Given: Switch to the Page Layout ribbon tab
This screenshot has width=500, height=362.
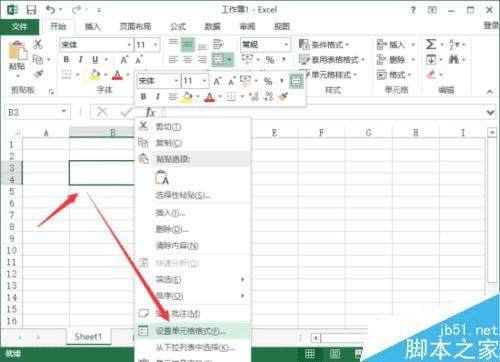Looking at the screenshot, I should [x=135, y=27].
